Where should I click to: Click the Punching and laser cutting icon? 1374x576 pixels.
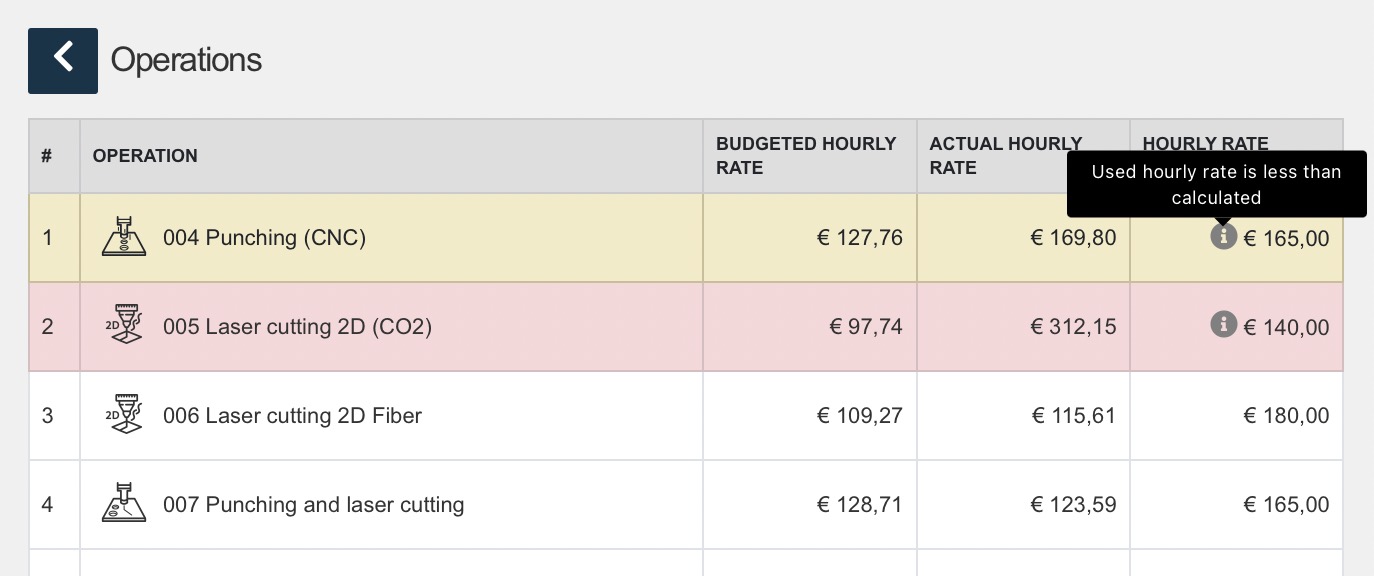[124, 504]
